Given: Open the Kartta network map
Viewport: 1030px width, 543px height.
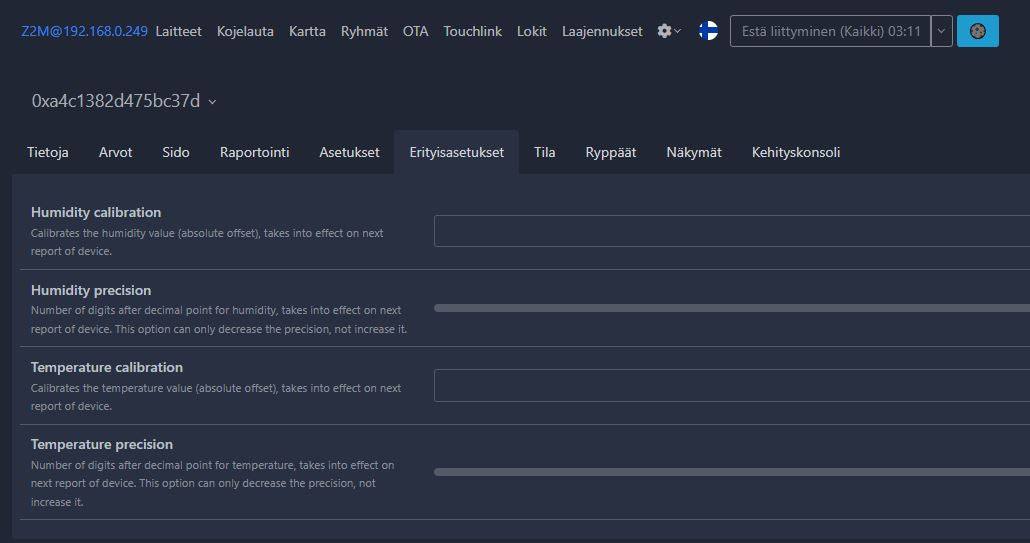Looking at the screenshot, I should click(x=307, y=31).
